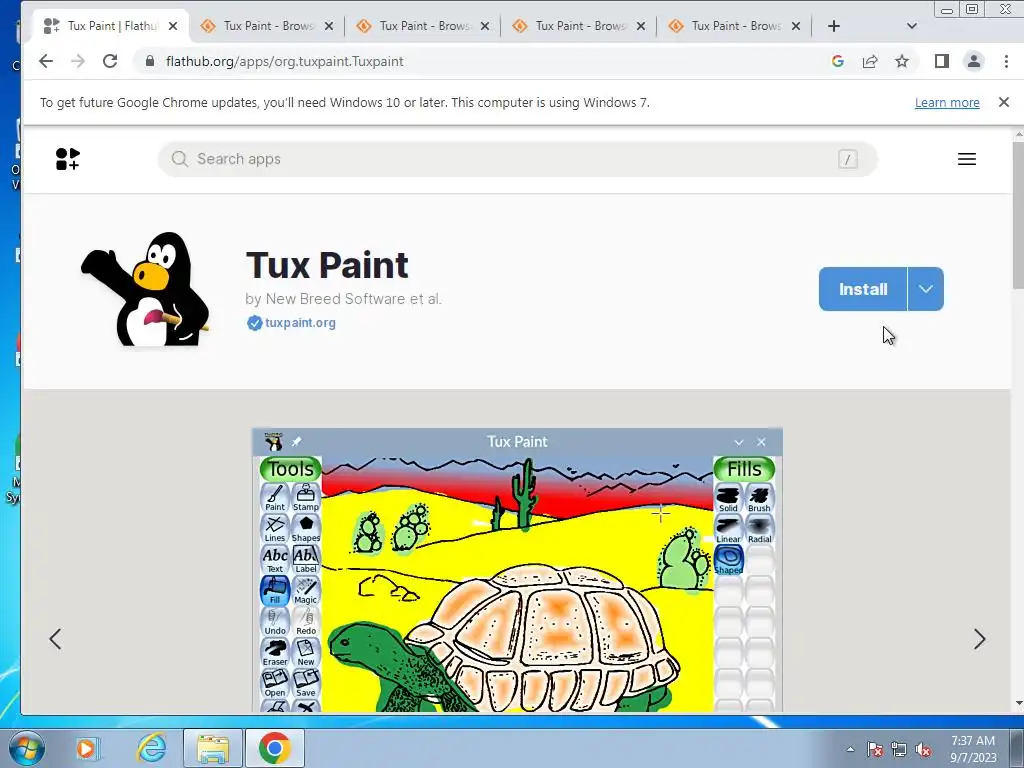1024x768 pixels.
Task: Click the Eraser tool in screenshot
Action: pos(274,652)
